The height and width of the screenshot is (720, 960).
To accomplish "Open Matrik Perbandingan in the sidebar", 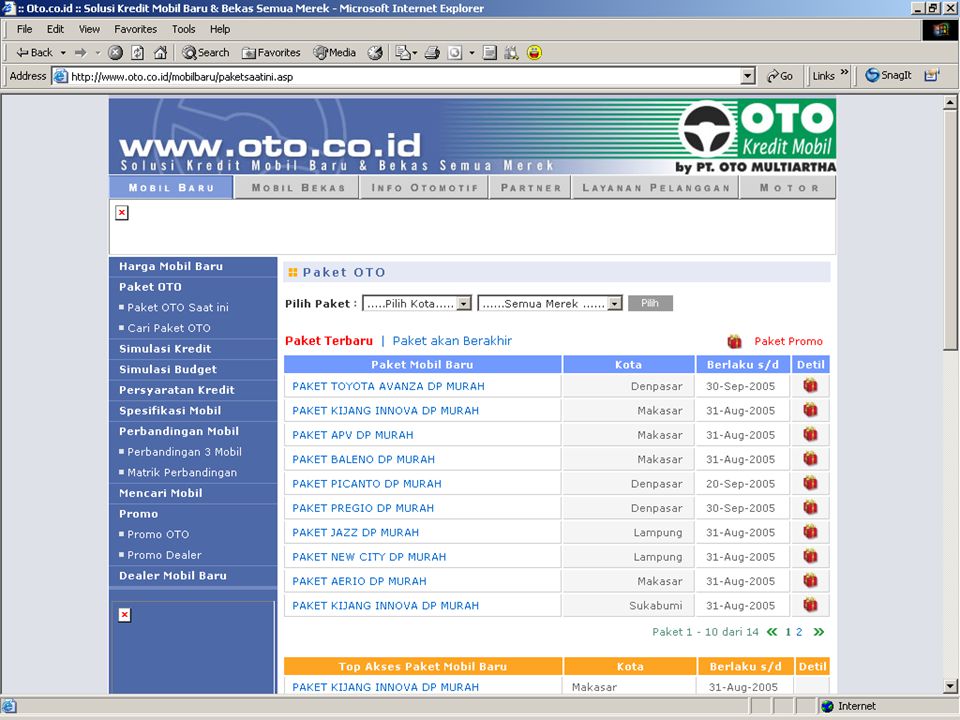I will [x=182, y=472].
